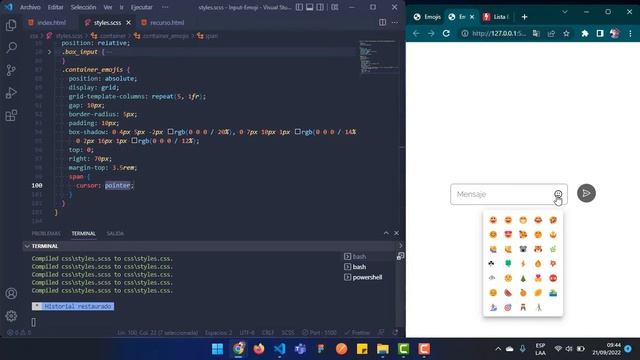Screen dimensions: 640x360
Task: Click Prettier in the status bar
Action: click(x=358, y=333)
